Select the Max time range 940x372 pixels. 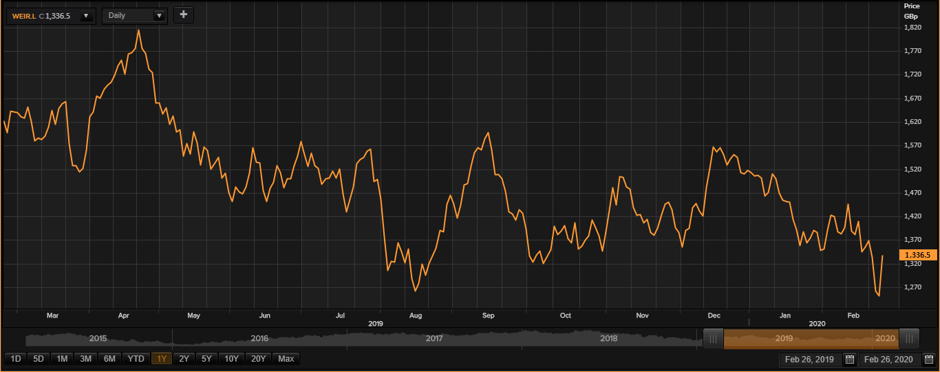click(286, 359)
